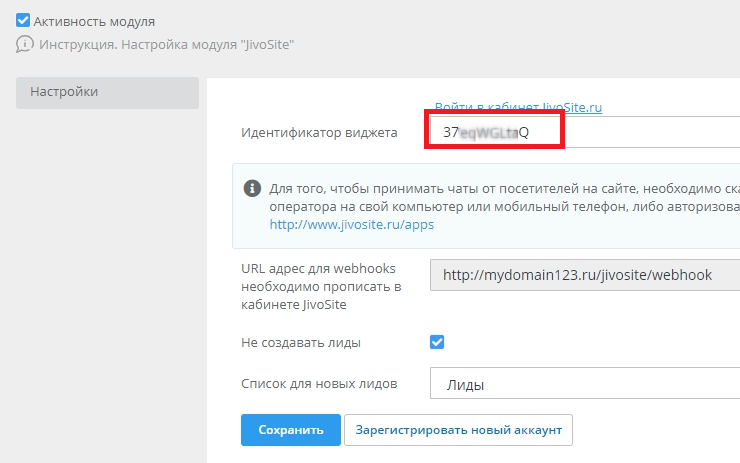Uncheck the Не создавать лиды checkbox
This screenshot has width=740, height=463.
coord(437,342)
